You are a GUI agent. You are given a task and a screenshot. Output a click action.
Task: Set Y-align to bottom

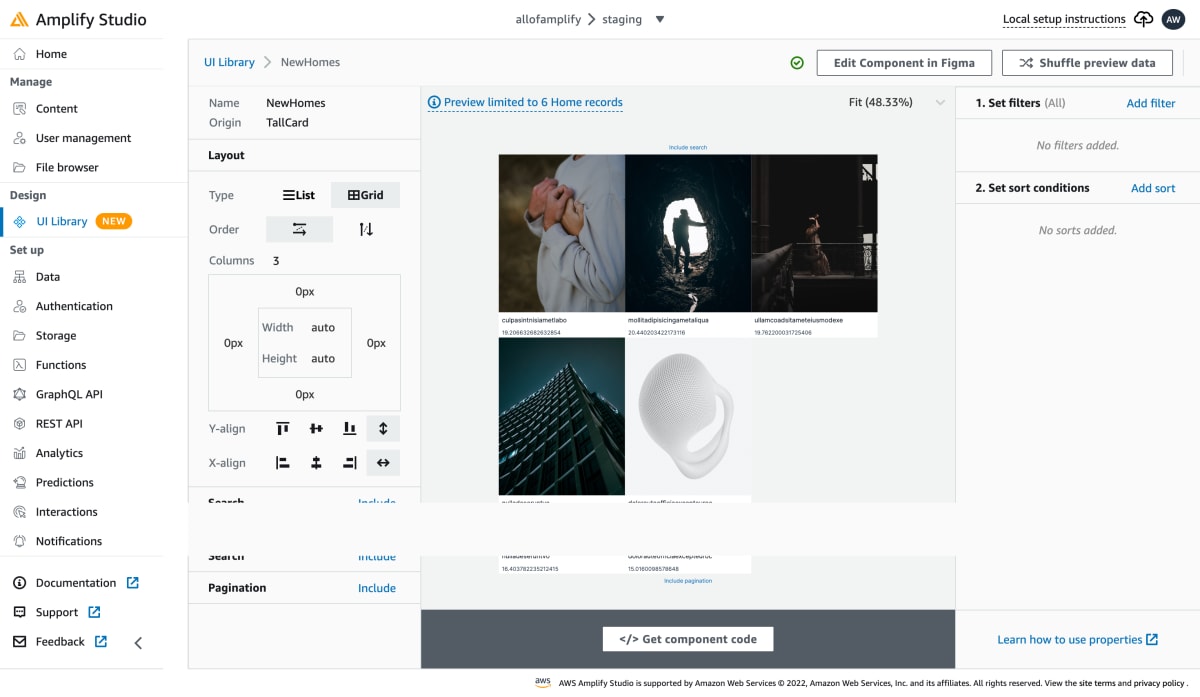coord(350,428)
